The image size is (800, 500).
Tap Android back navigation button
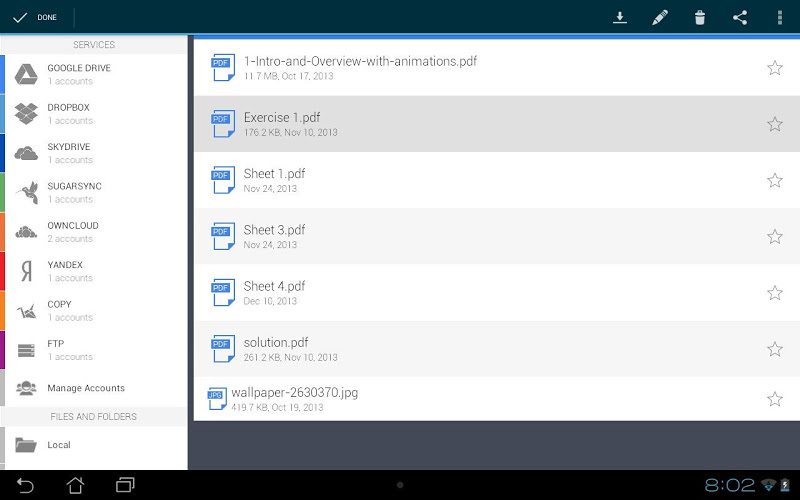pos(25,485)
